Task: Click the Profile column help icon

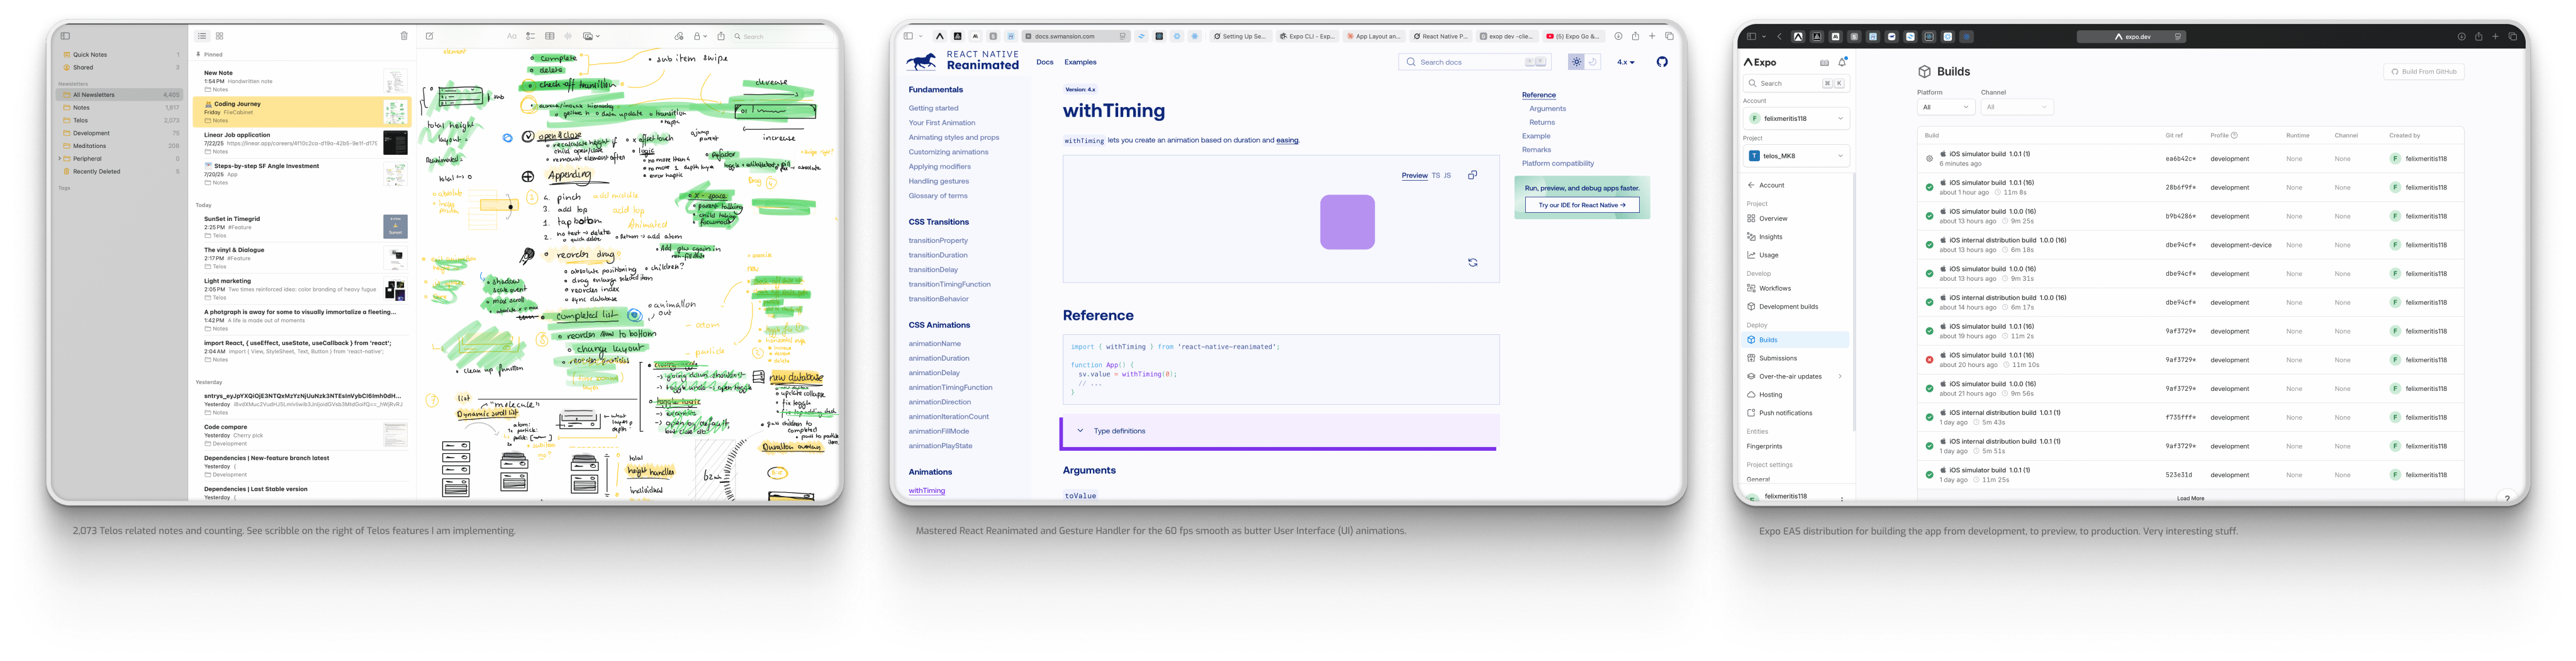Action: [2234, 136]
